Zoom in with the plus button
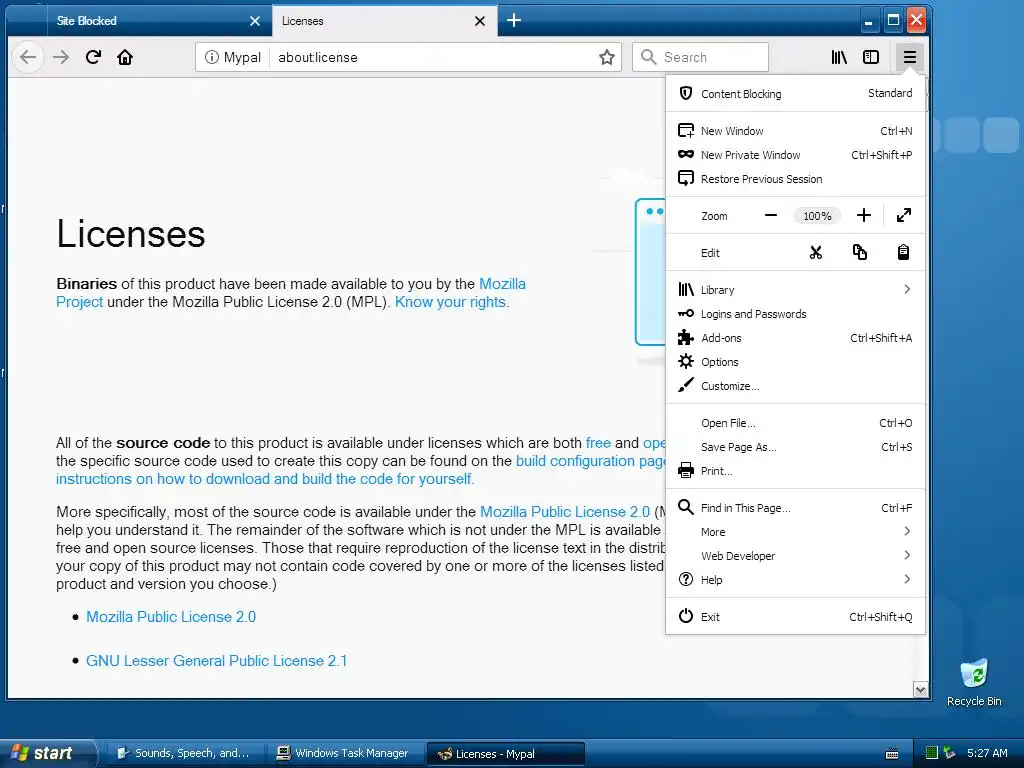1024x768 pixels. click(863, 216)
